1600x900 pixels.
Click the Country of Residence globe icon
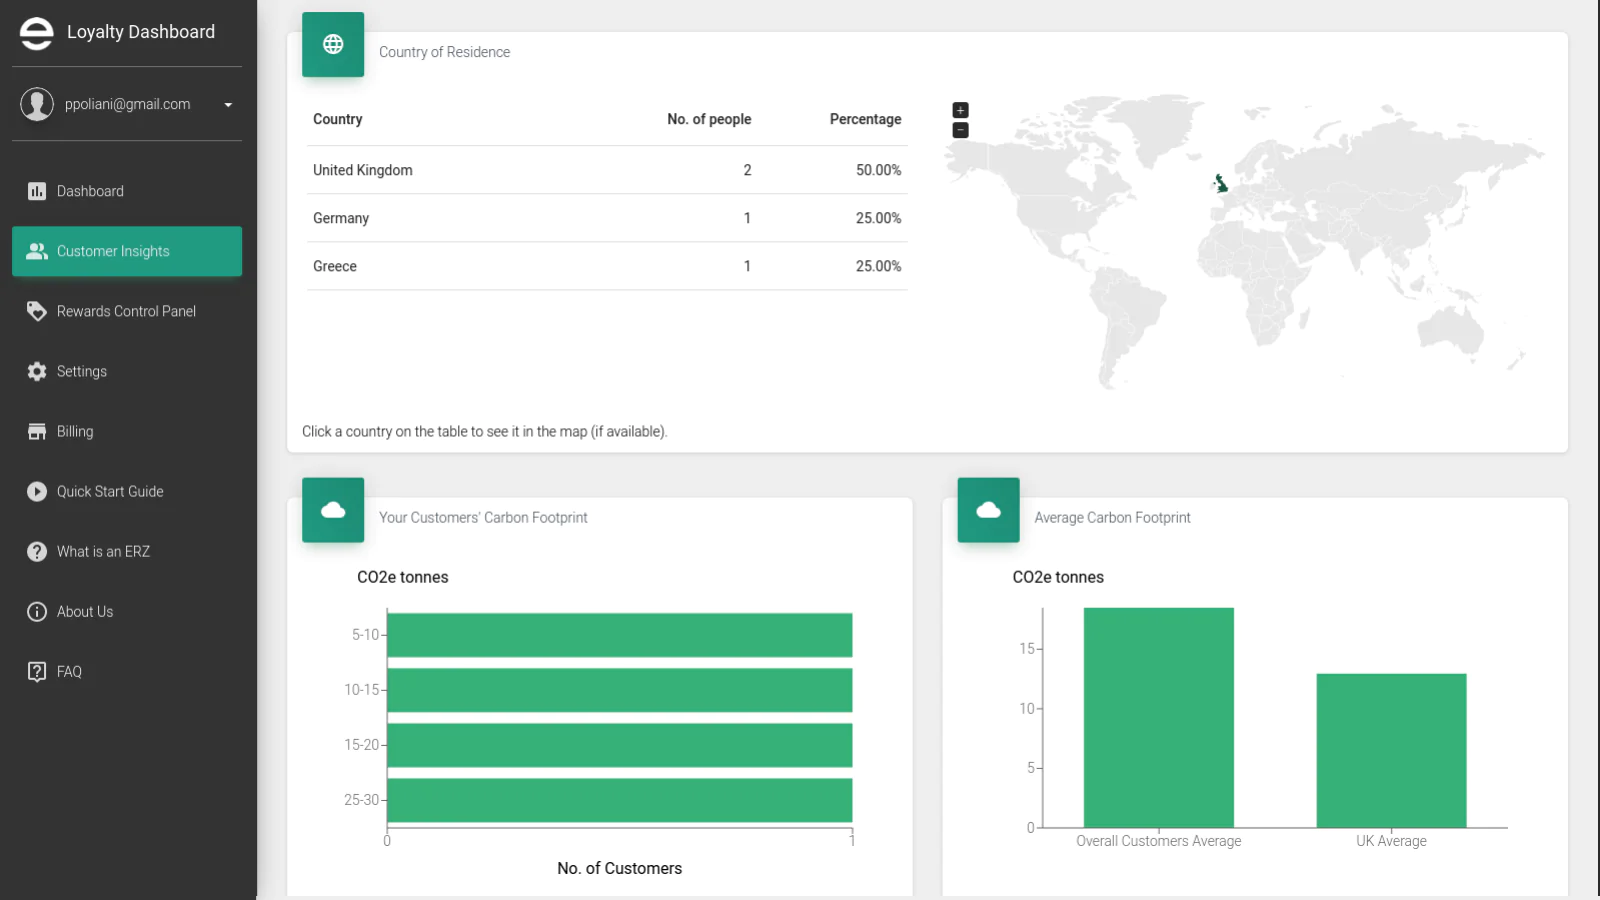pos(333,44)
